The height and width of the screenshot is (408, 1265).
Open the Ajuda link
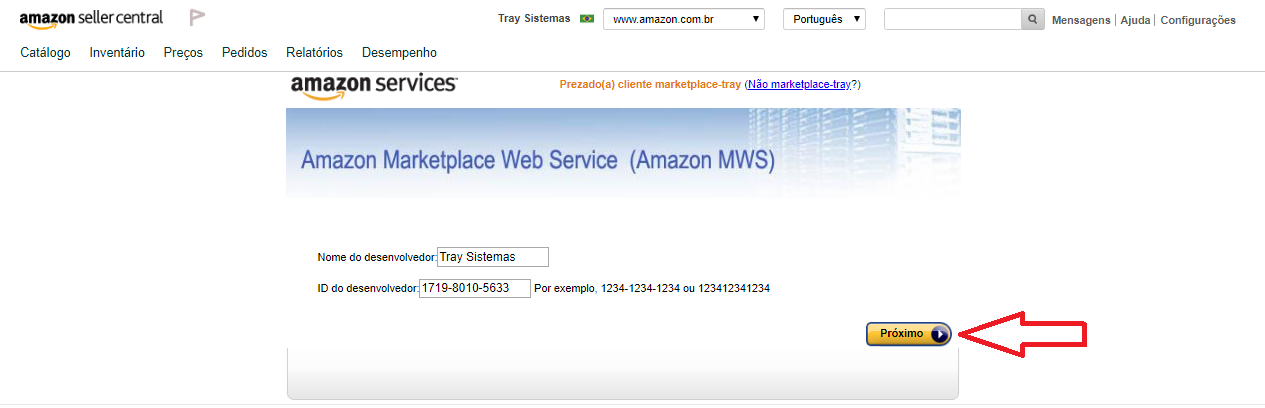1135,20
